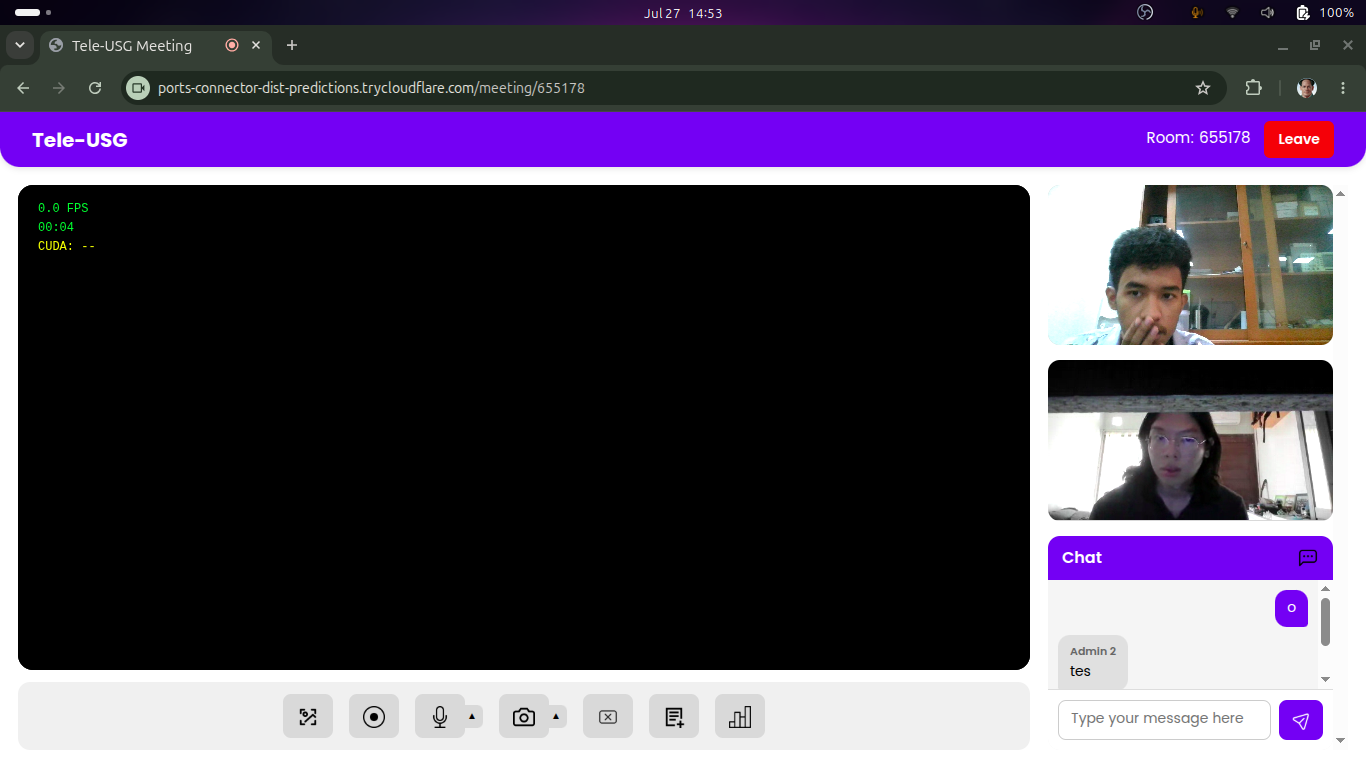
Task: Click the volume speaker icon in top bar
Action: (1267, 13)
